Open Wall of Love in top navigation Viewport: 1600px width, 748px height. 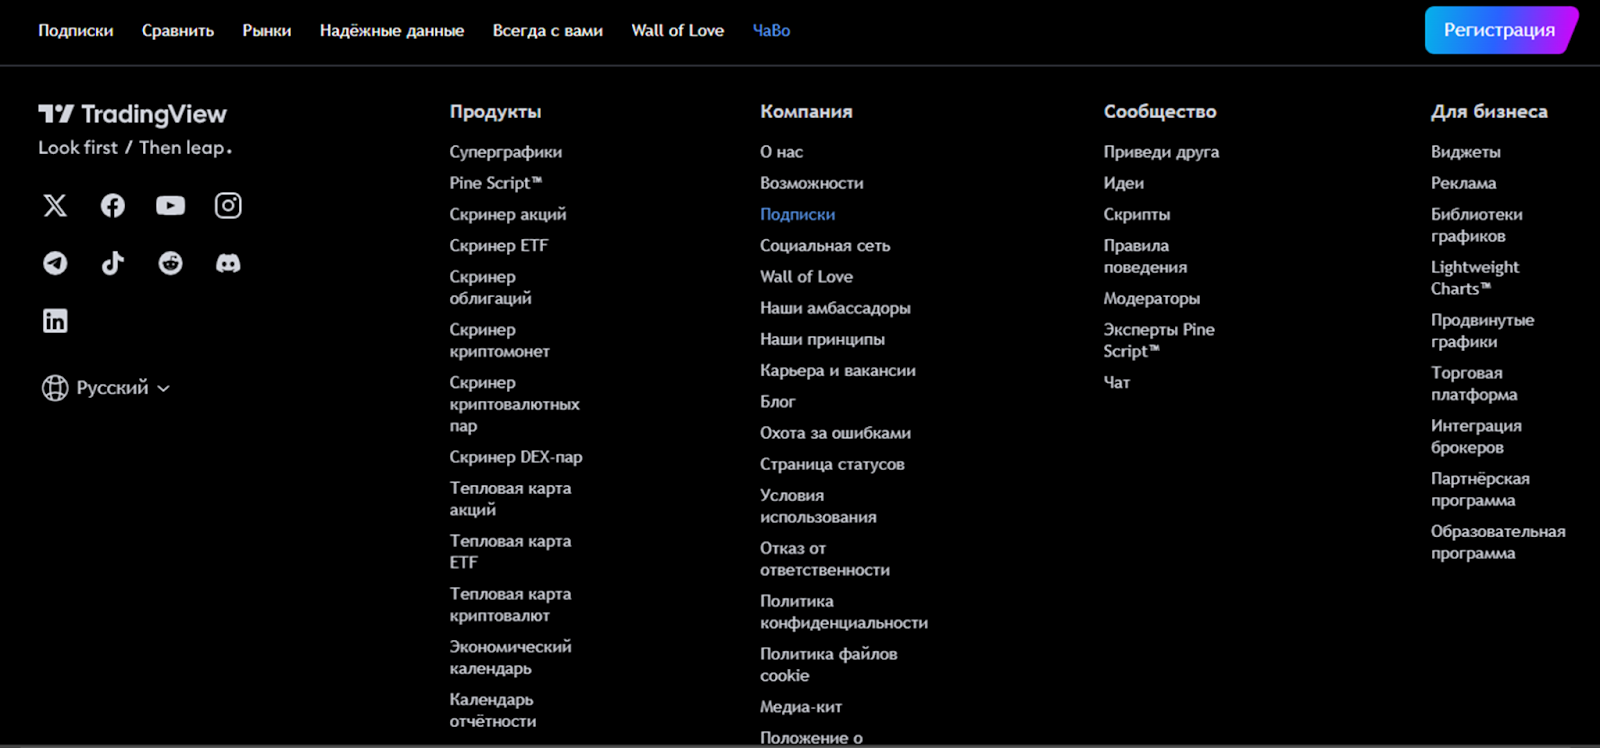tap(677, 31)
